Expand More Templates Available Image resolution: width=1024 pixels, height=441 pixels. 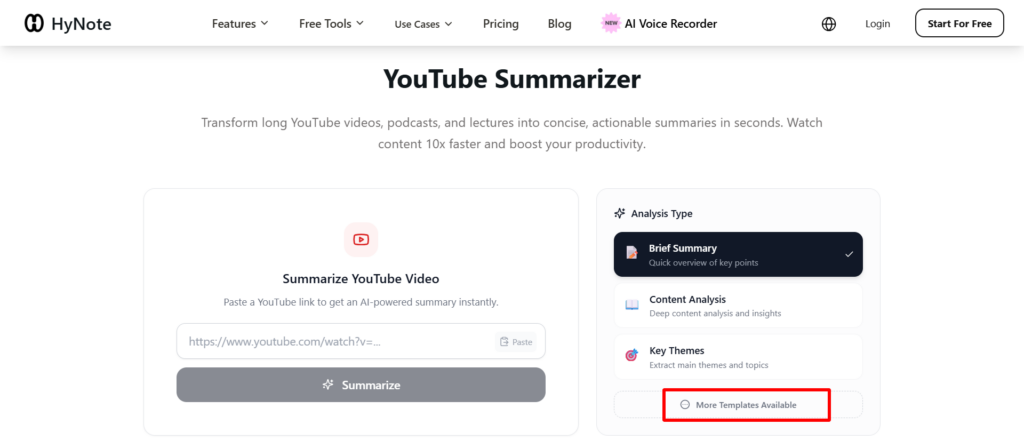click(x=738, y=404)
